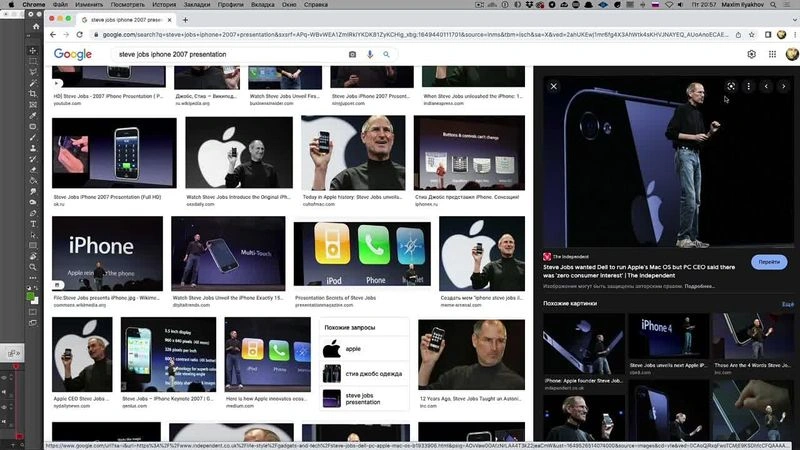This screenshot has height=450, width=800.
Task: Select the Hand tool in Photoshop toolbar
Action: (x=33, y=257)
